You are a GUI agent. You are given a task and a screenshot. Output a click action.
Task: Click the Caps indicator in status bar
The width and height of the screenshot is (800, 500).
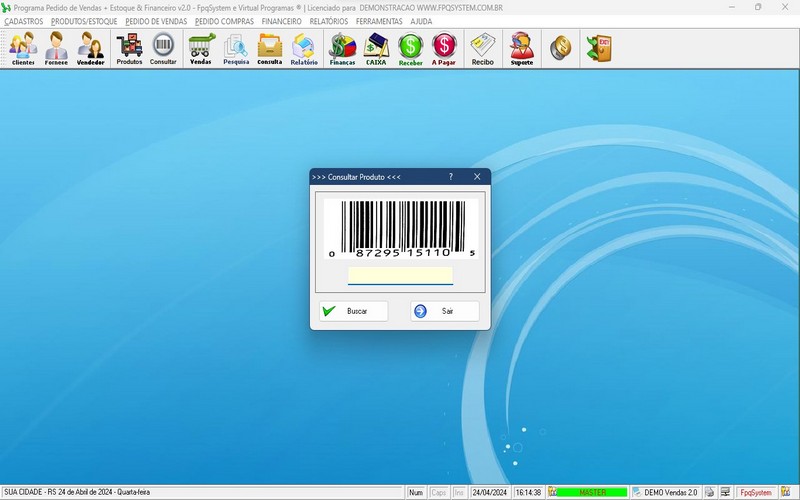click(438, 492)
